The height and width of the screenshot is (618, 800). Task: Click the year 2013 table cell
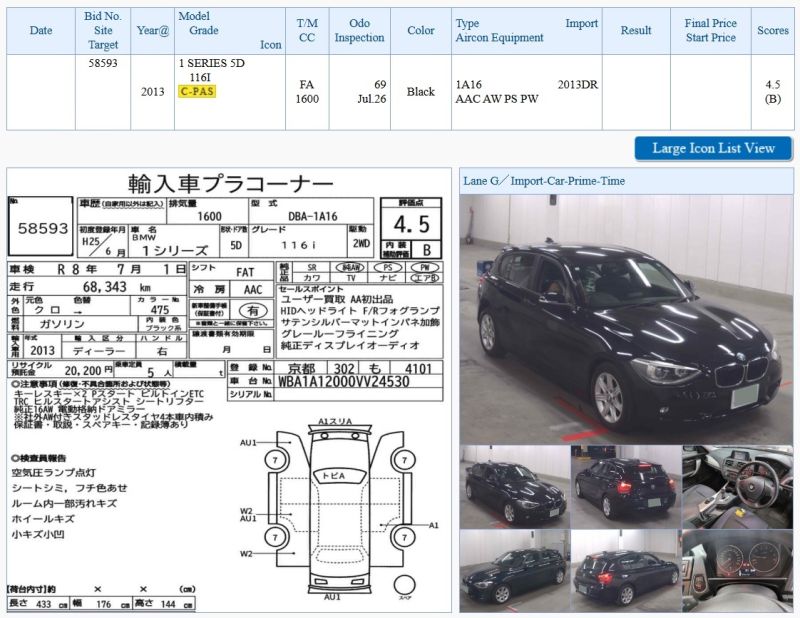pyautogui.click(x=153, y=92)
